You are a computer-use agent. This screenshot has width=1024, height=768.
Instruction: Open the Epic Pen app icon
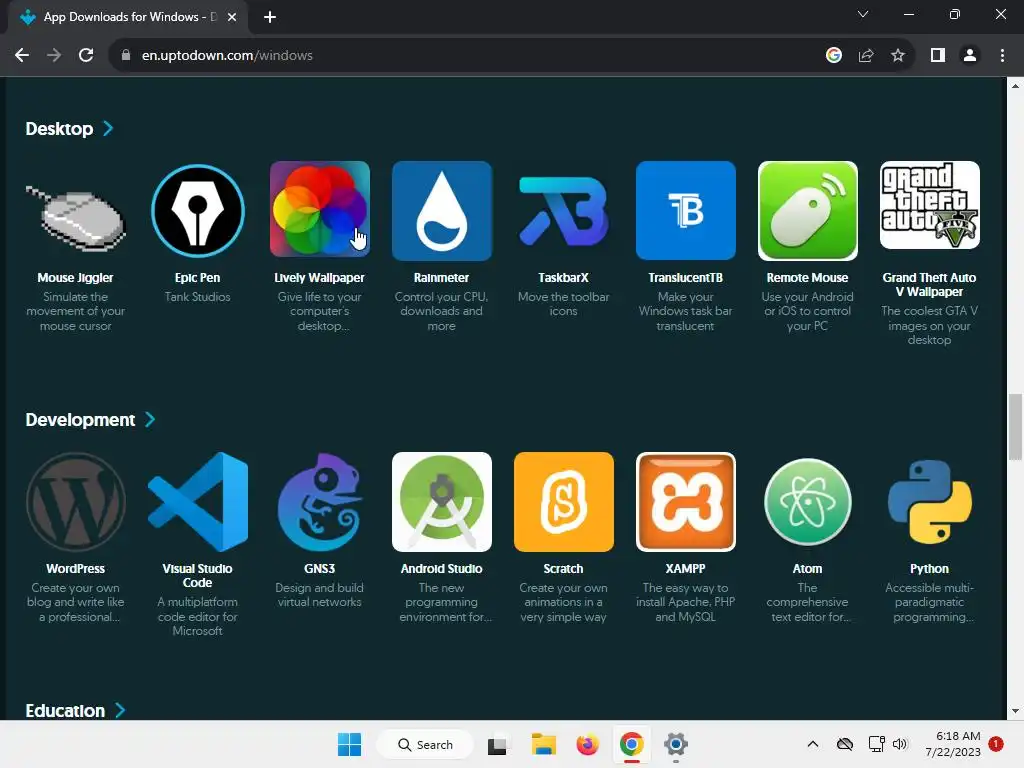(x=198, y=211)
